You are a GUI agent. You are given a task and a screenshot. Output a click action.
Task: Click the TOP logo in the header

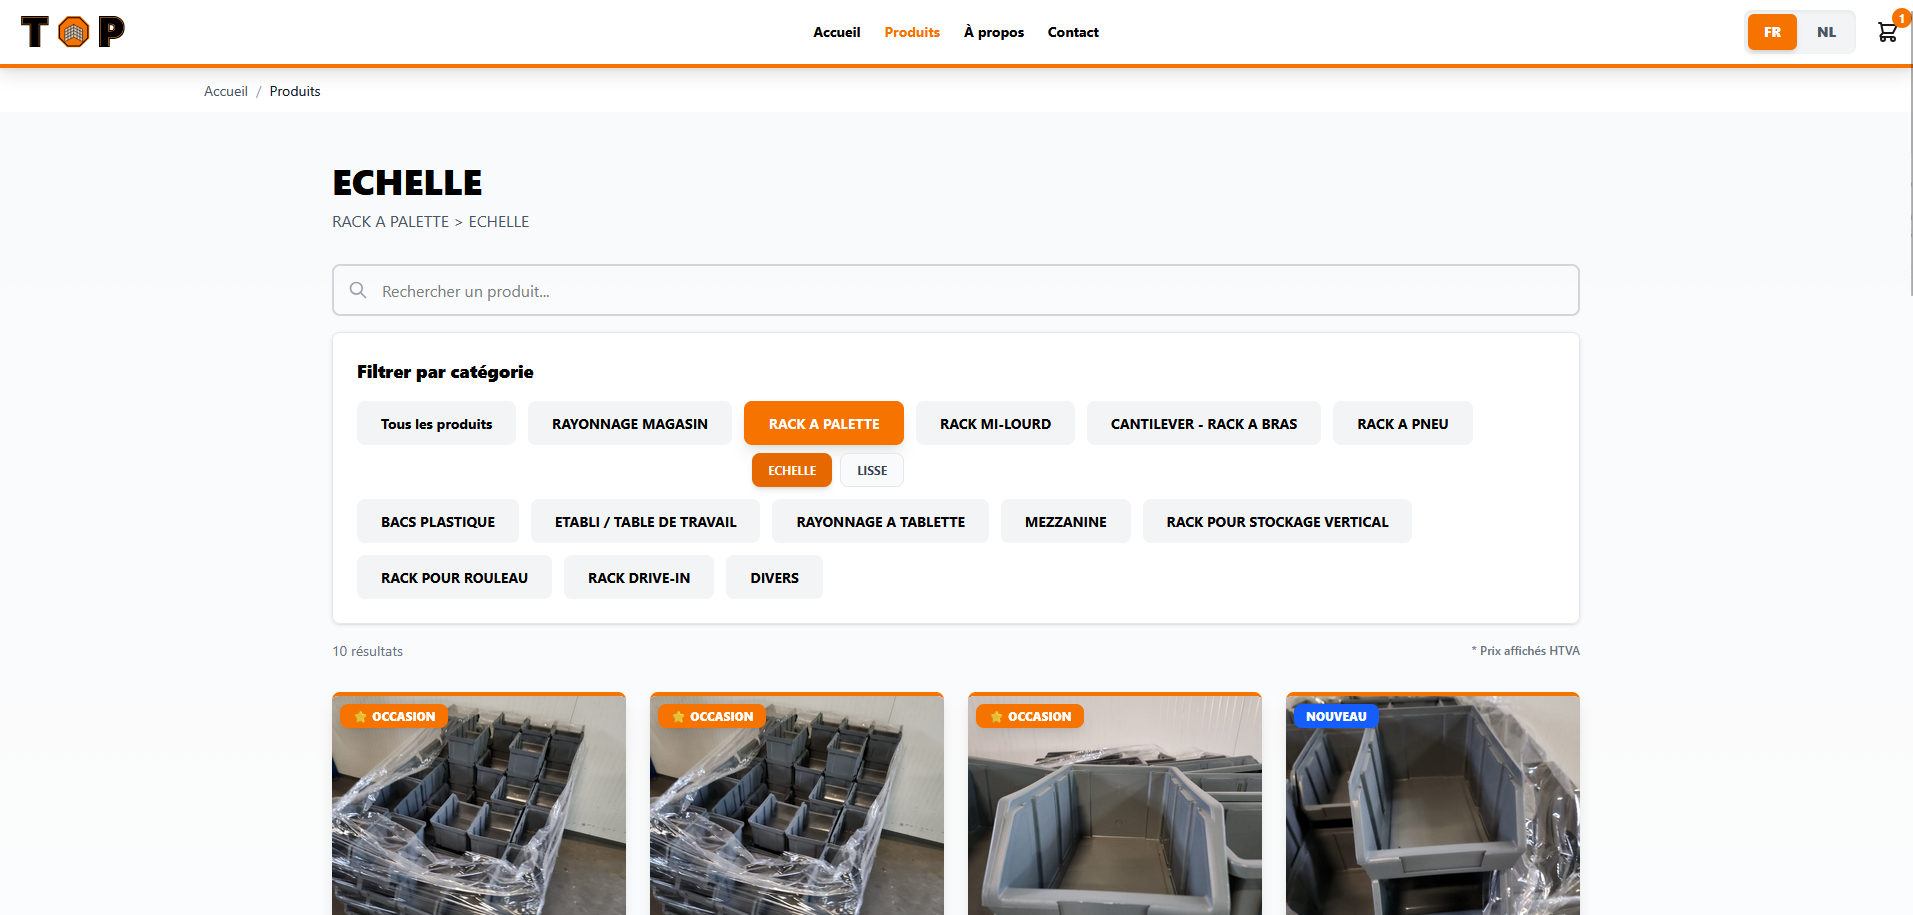point(73,31)
